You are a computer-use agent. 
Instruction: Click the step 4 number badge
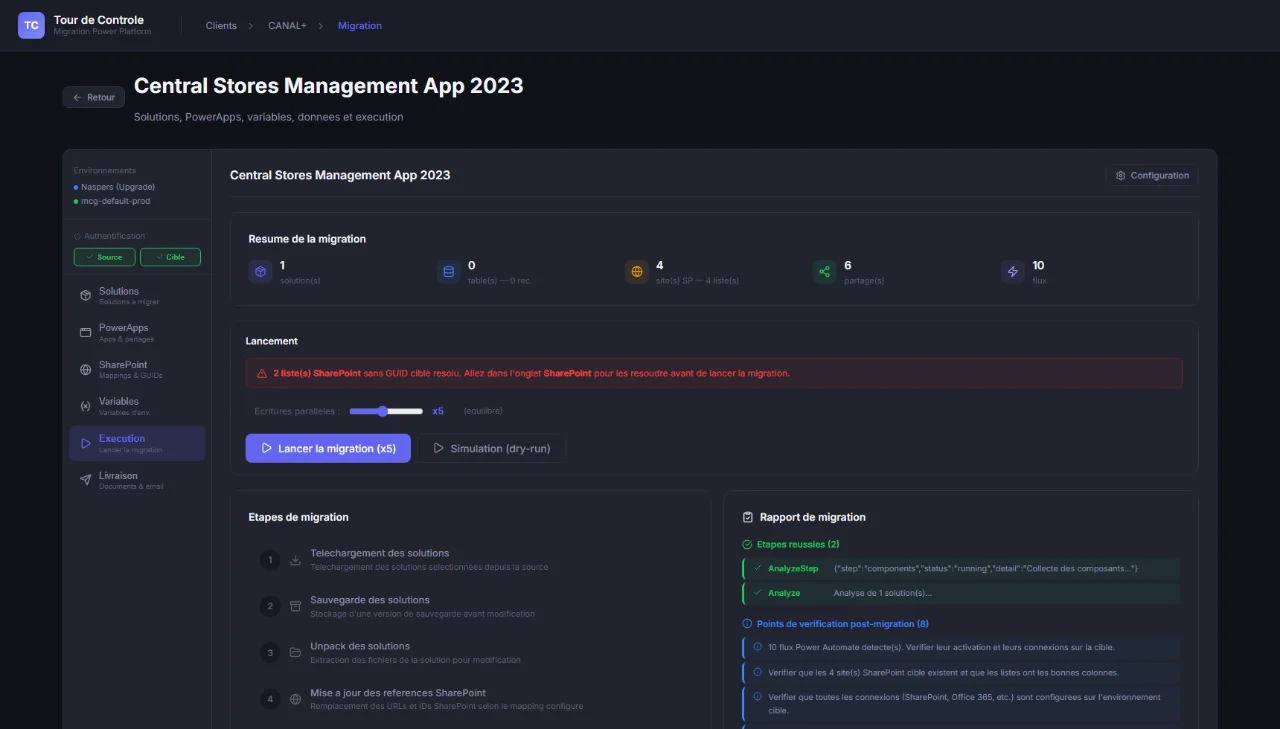(269, 699)
